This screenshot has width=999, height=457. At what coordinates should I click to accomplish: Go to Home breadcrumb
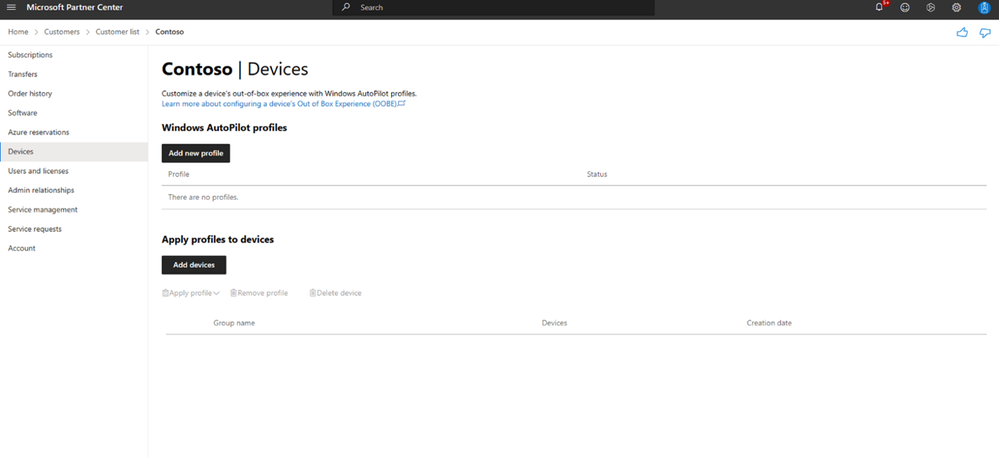(18, 32)
